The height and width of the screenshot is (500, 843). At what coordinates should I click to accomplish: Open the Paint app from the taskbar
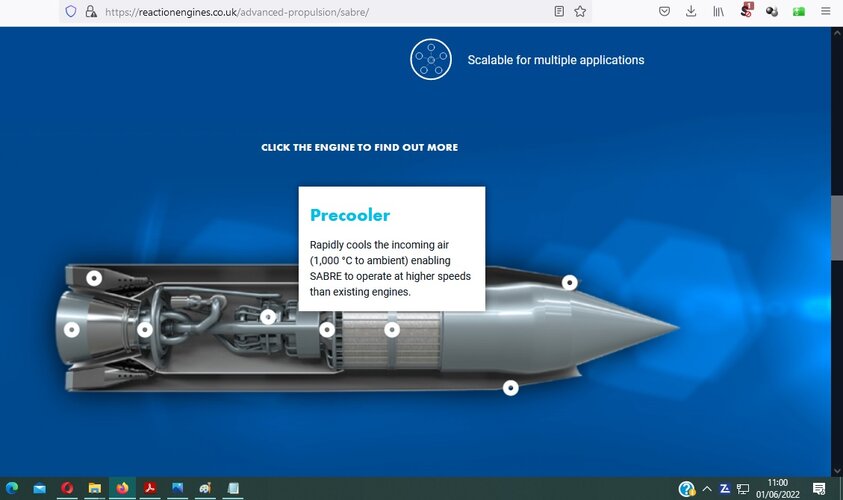point(205,488)
